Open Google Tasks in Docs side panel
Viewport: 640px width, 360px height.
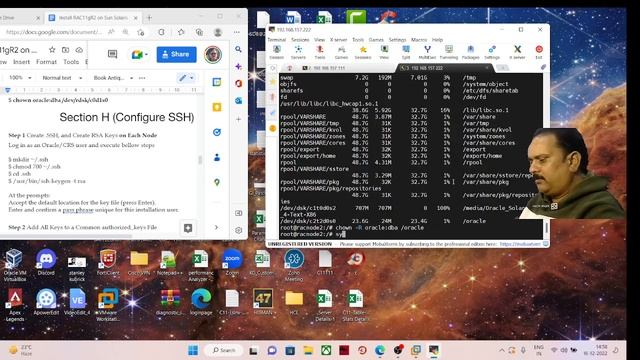click(217, 132)
